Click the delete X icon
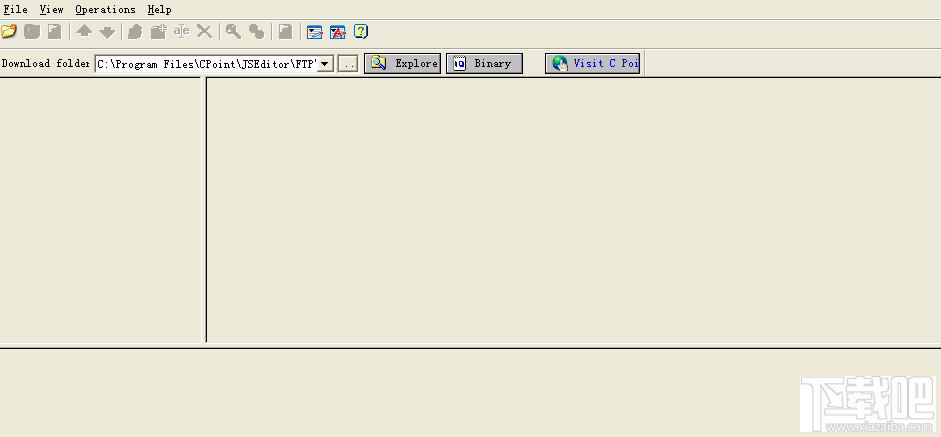The width and height of the screenshot is (941, 437). pos(205,31)
